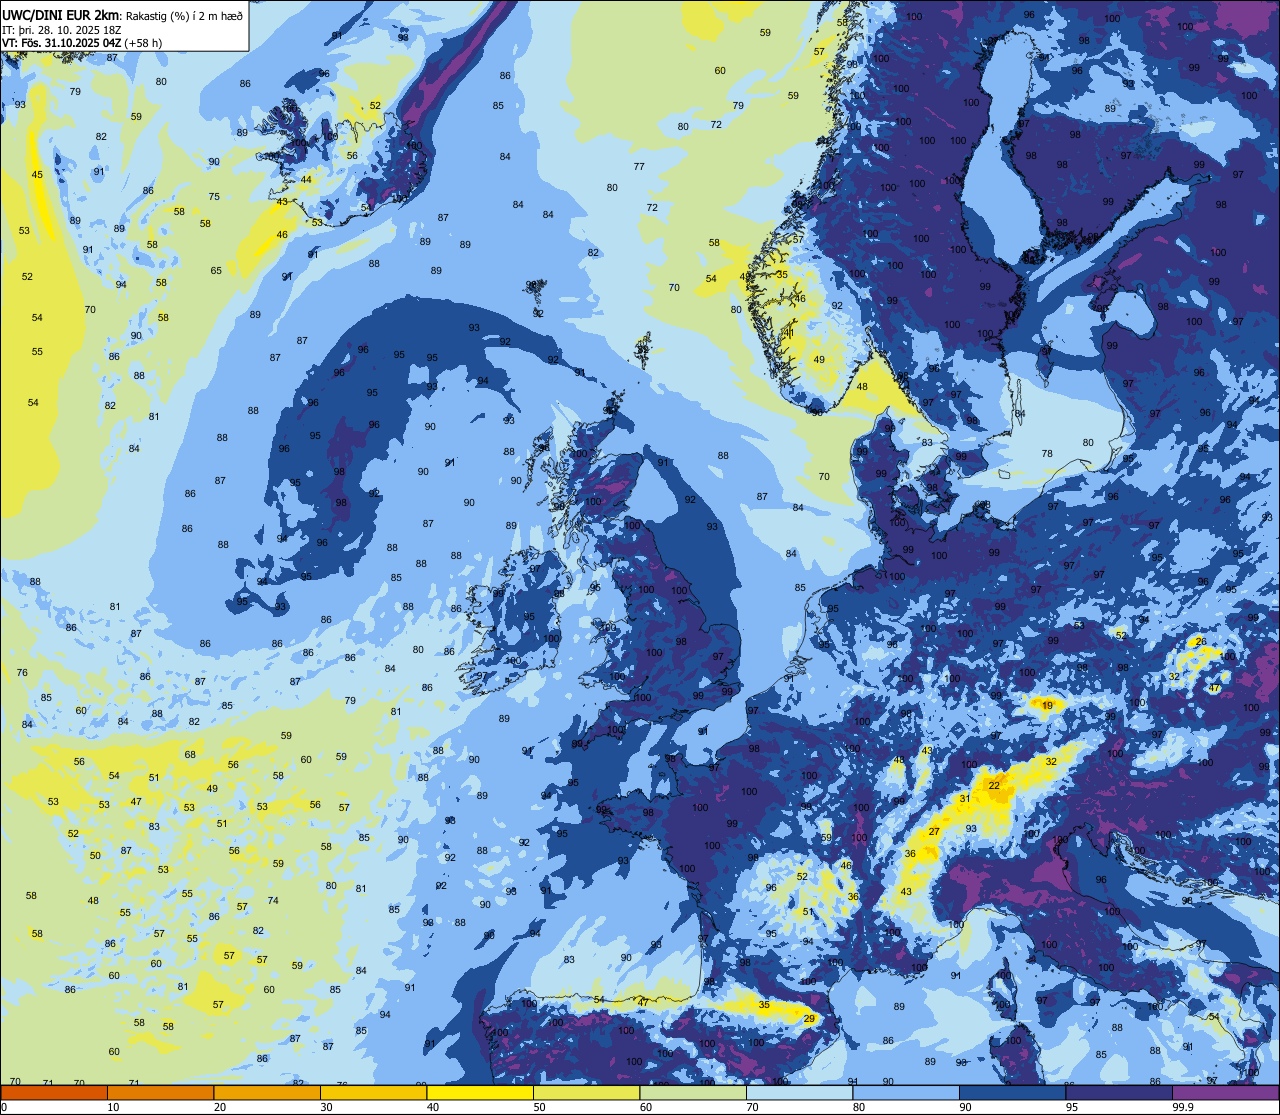Viewport: 1280px width, 1115px height.
Task: Click the "UWC/DINI EUR 2km" title text
Action: pyautogui.click(x=61, y=14)
